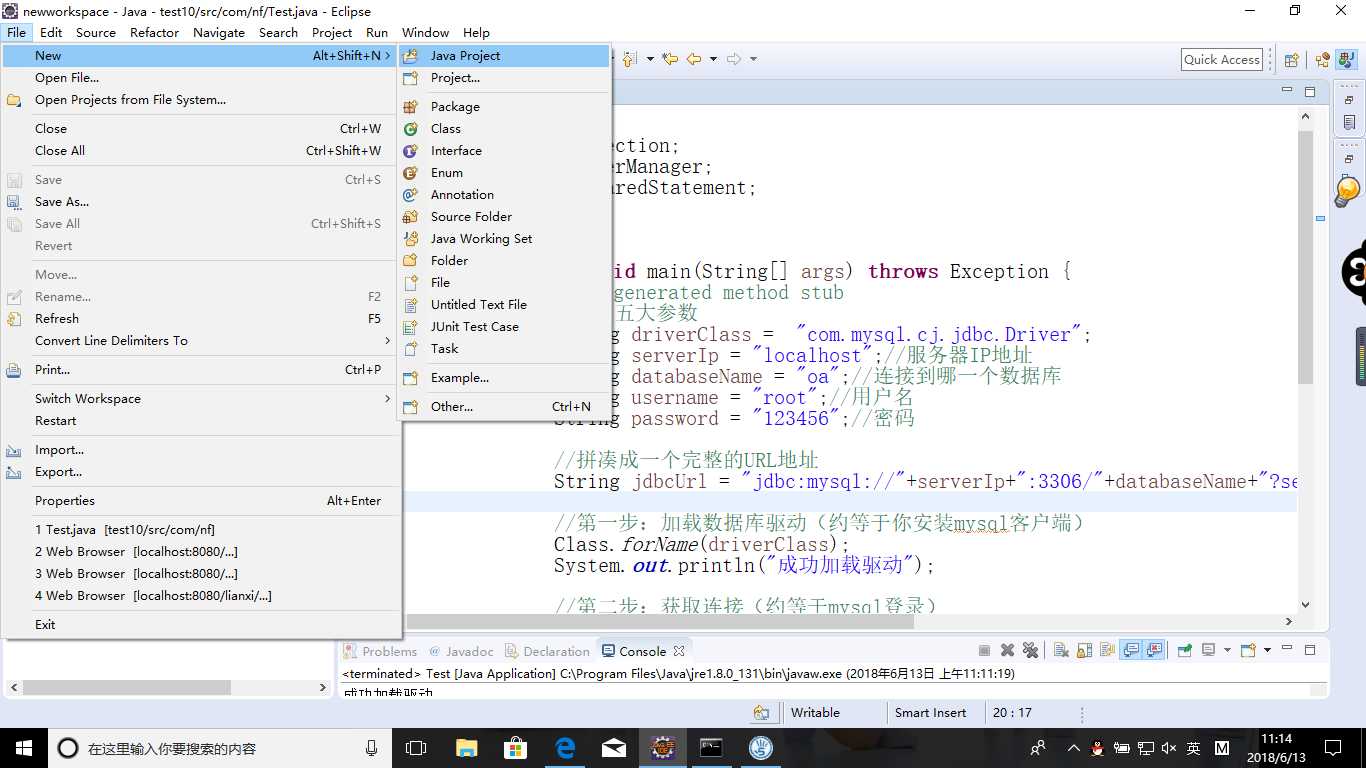Choose Import... in the File menu
The height and width of the screenshot is (768, 1366).
click(59, 450)
